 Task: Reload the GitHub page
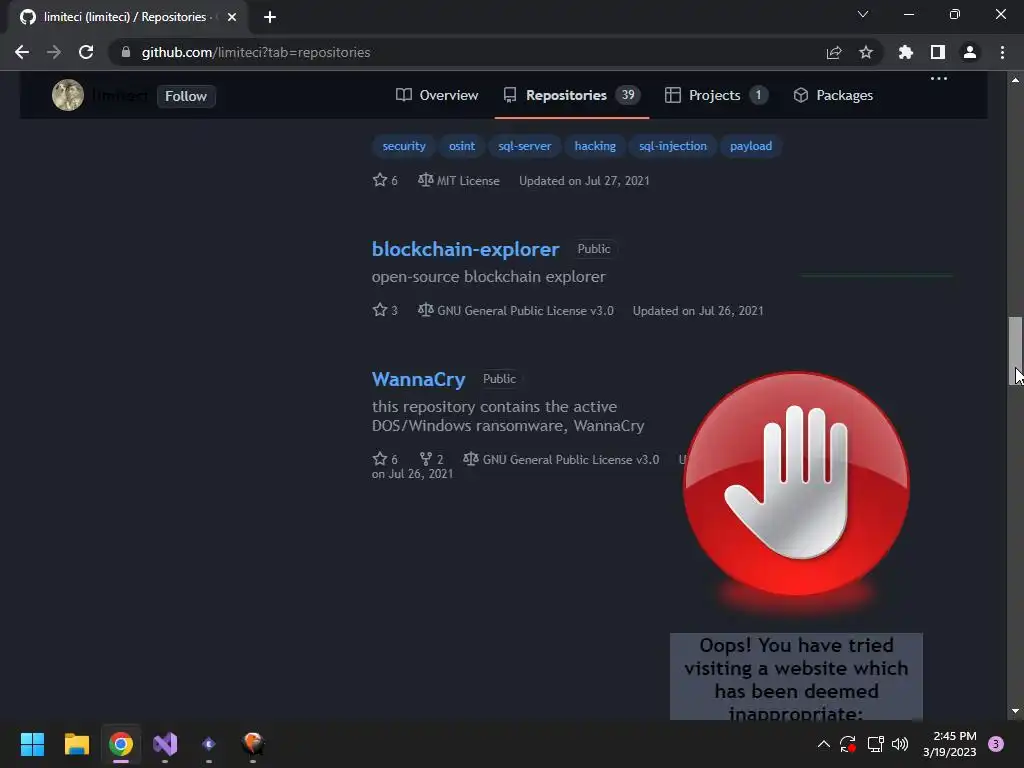[86, 52]
